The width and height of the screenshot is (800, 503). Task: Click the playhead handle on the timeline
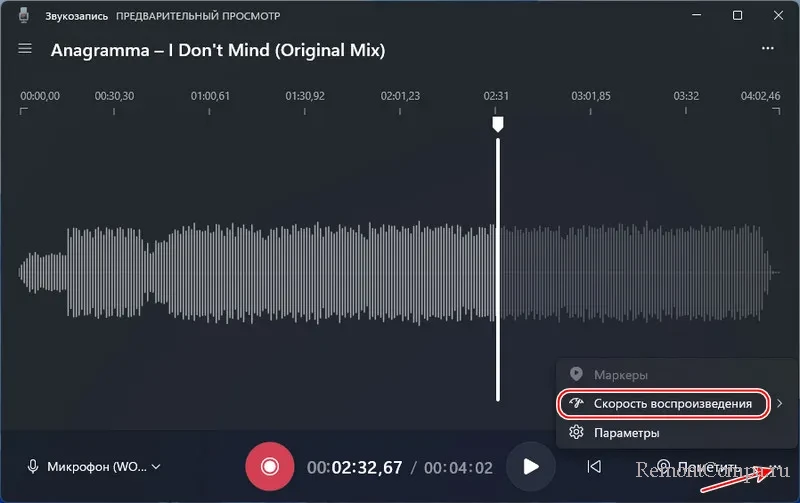coord(497,123)
